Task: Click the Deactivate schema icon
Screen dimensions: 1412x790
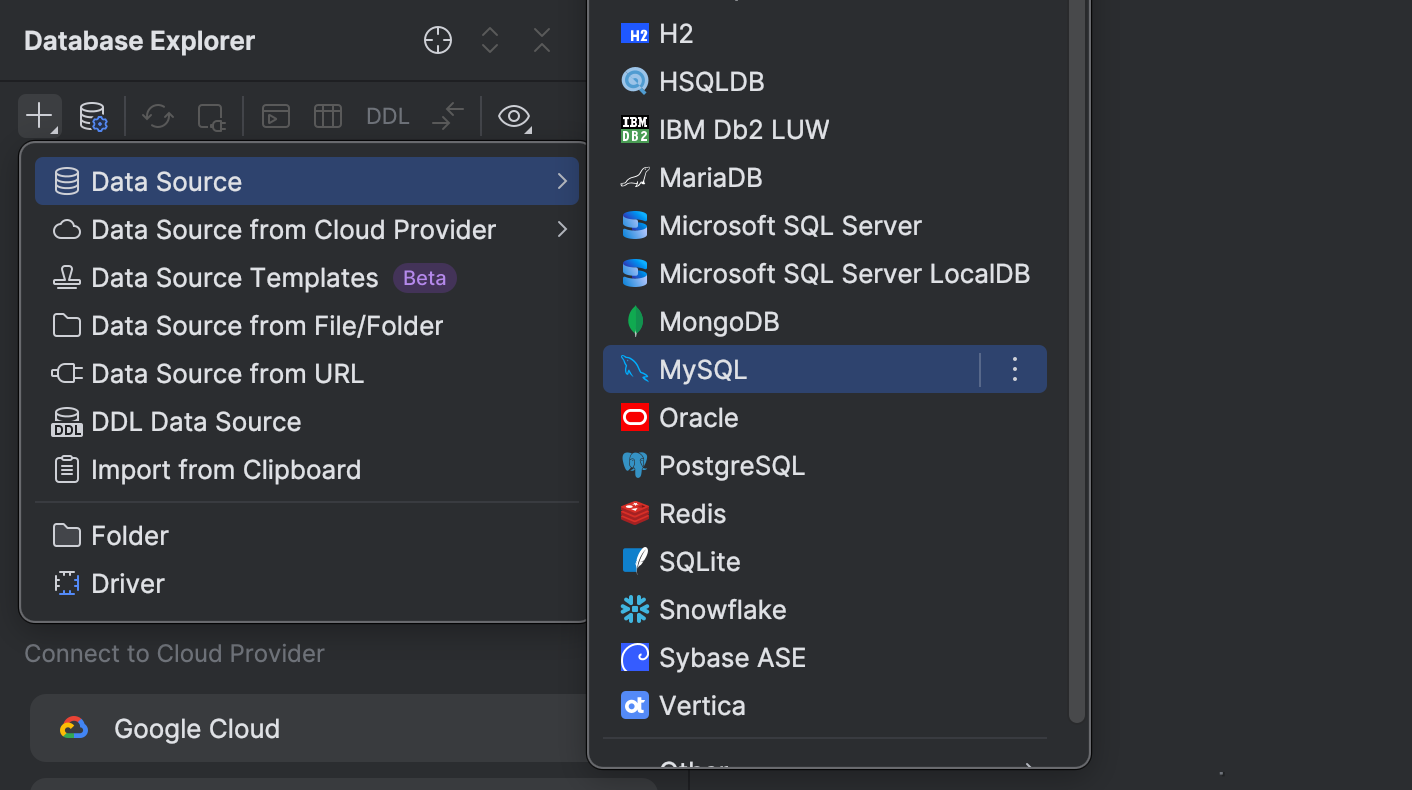Action: [212, 116]
